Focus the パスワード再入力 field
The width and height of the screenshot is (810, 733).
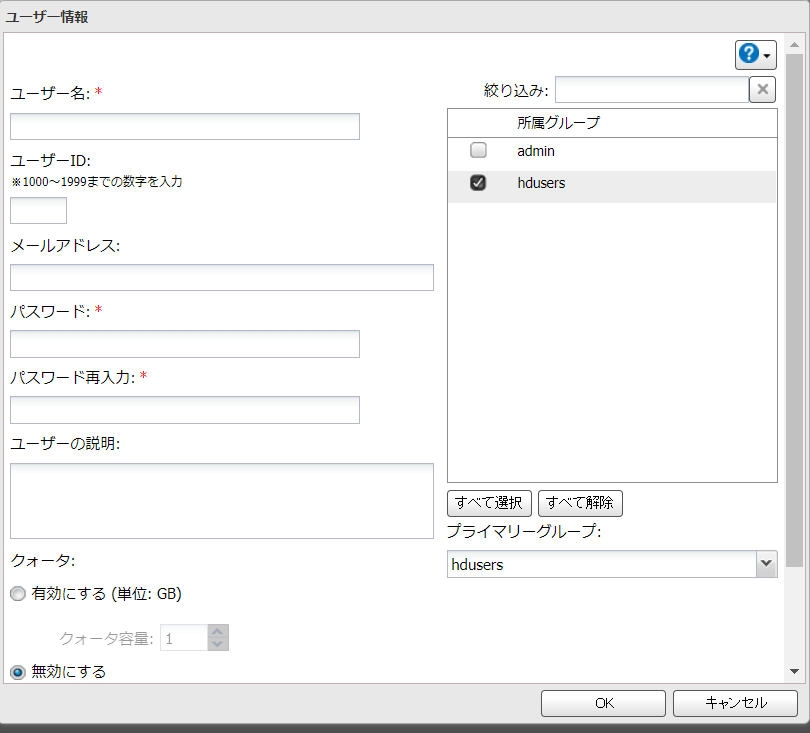pos(184,410)
